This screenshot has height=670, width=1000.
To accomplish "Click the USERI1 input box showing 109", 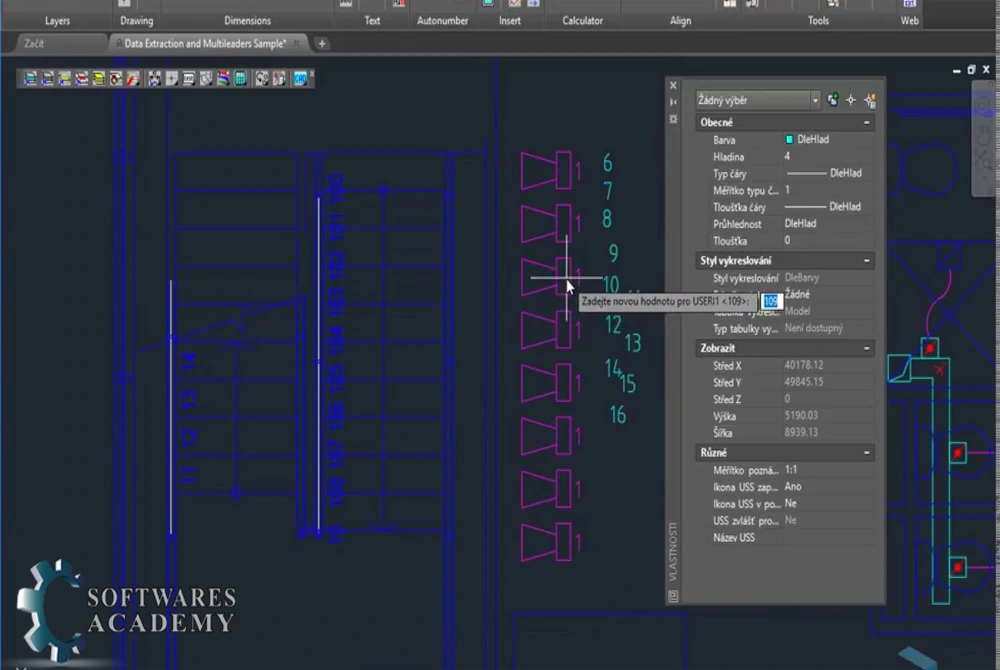I will coord(770,301).
